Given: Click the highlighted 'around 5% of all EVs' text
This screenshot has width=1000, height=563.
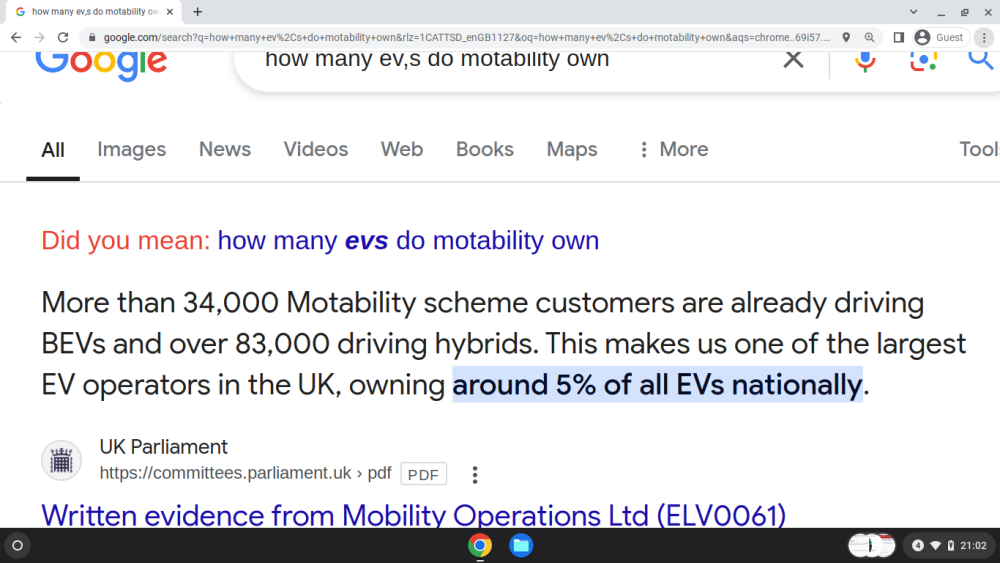Looking at the screenshot, I should click(658, 385).
